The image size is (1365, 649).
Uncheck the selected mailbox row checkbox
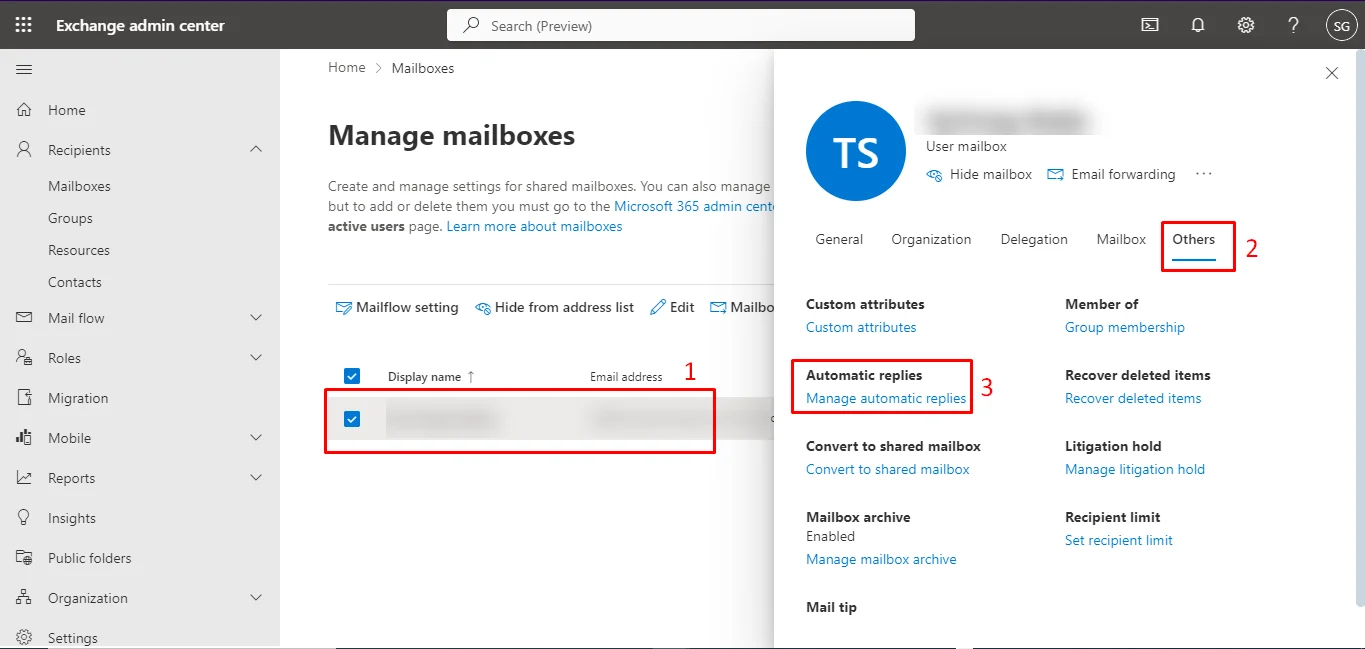(352, 419)
